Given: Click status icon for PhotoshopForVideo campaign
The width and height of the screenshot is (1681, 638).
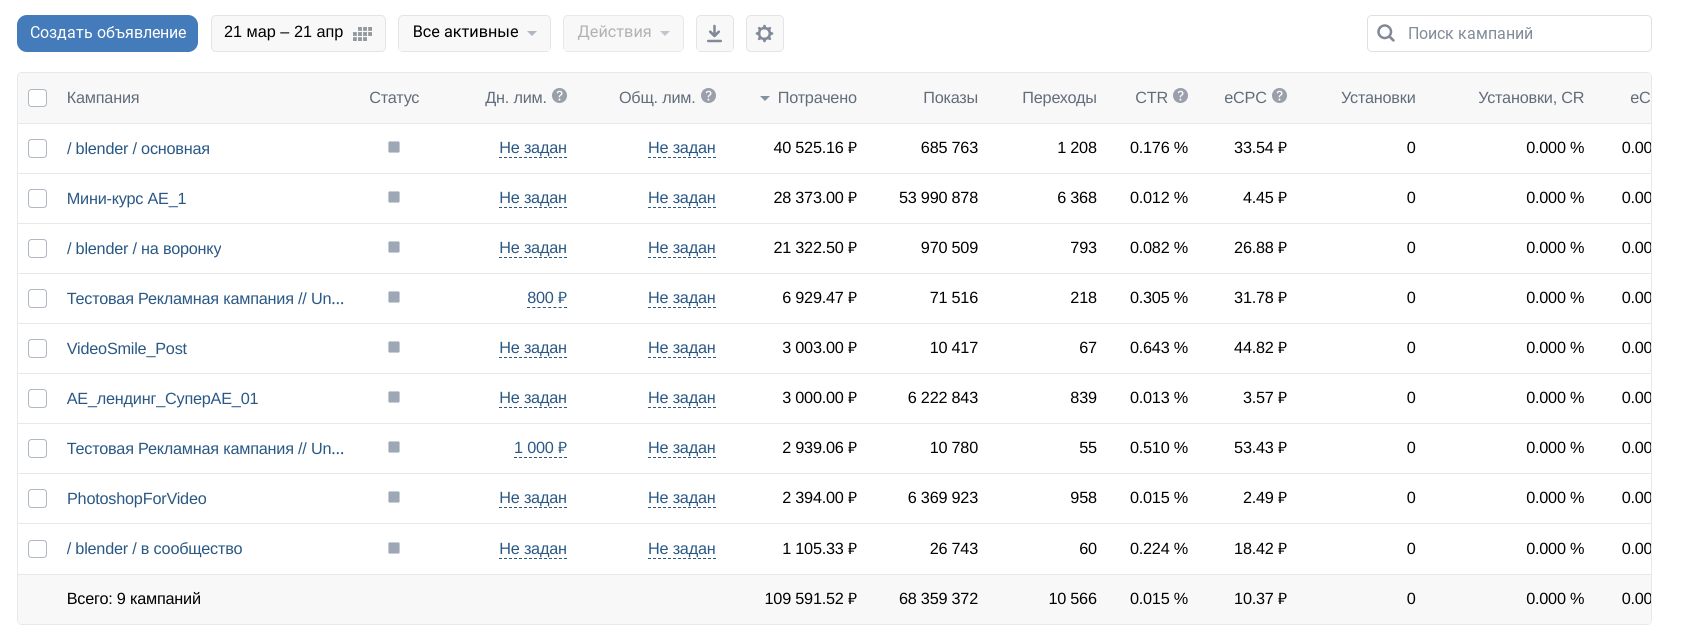Looking at the screenshot, I should point(394,497).
